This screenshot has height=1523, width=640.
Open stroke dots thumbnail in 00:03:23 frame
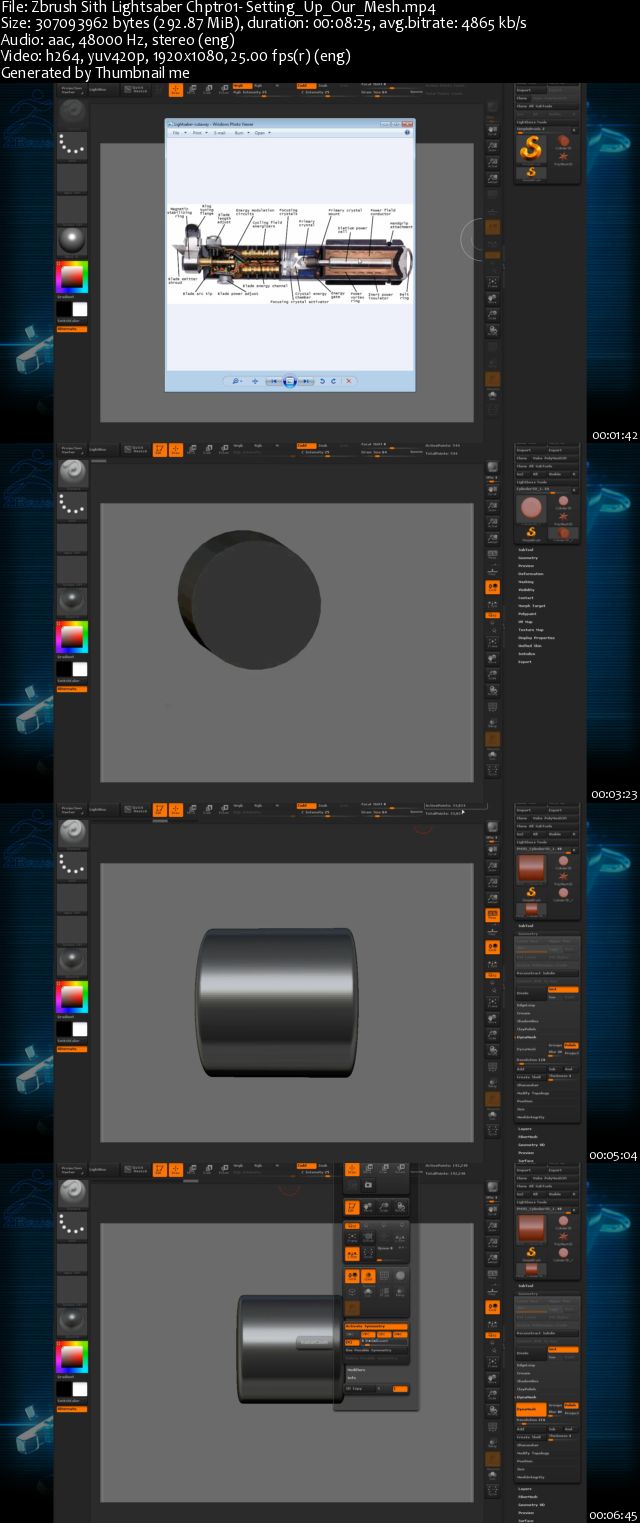[x=72, y=505]
